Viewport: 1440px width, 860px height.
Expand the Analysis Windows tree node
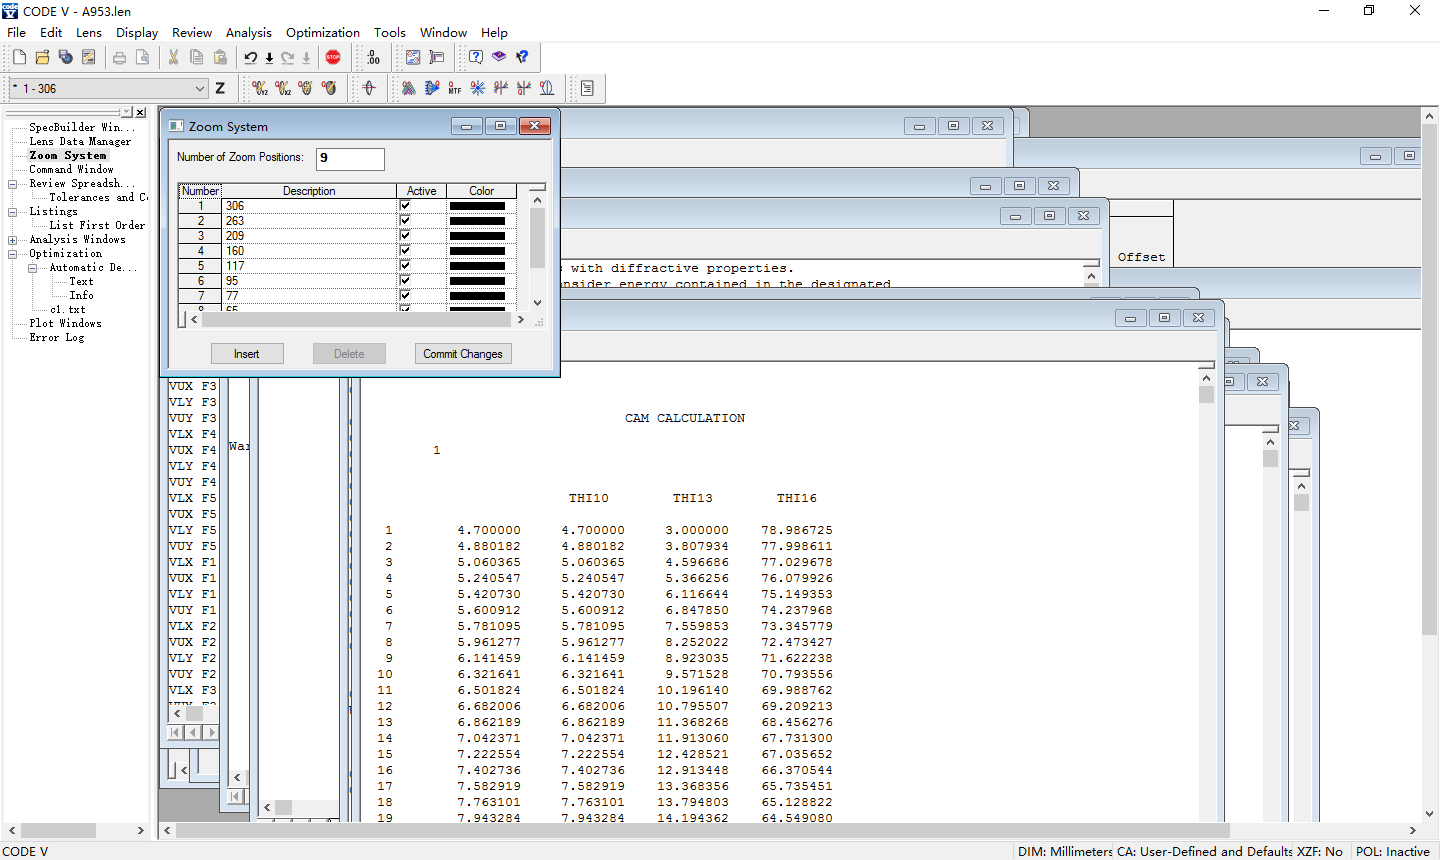tap(12, 240)
